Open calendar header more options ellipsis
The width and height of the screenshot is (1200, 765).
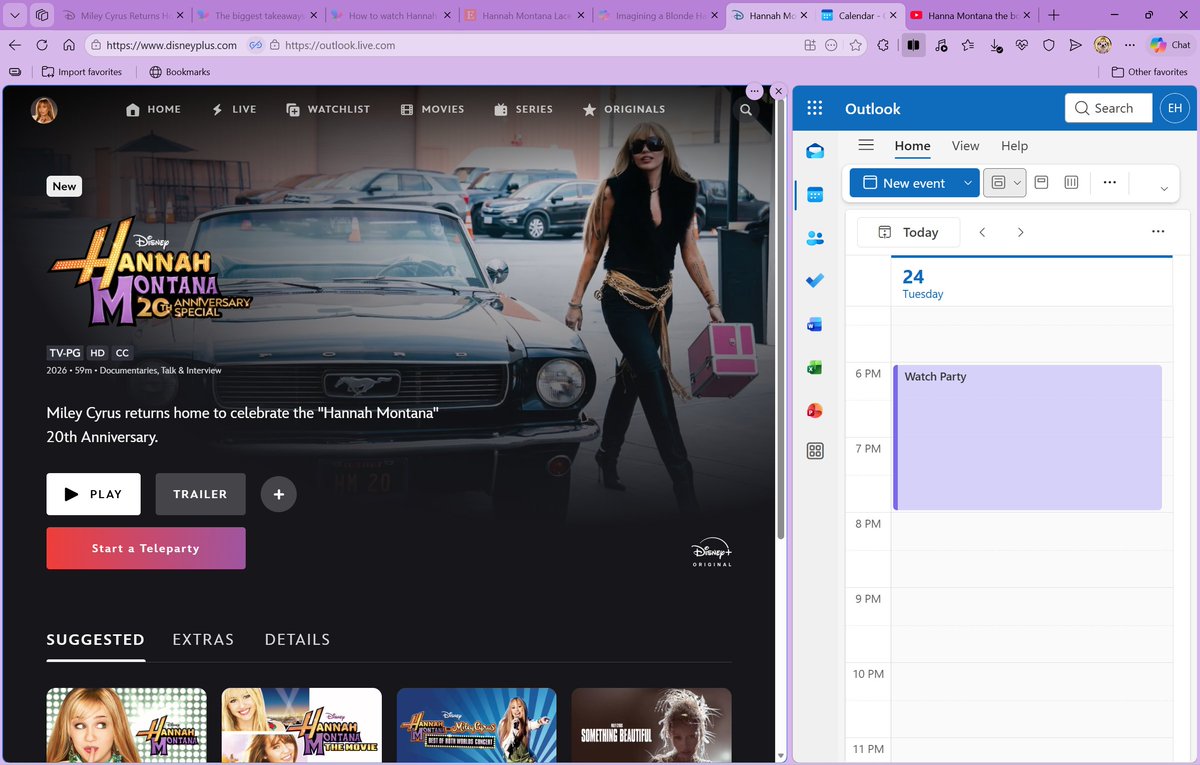click(1158, 231)
